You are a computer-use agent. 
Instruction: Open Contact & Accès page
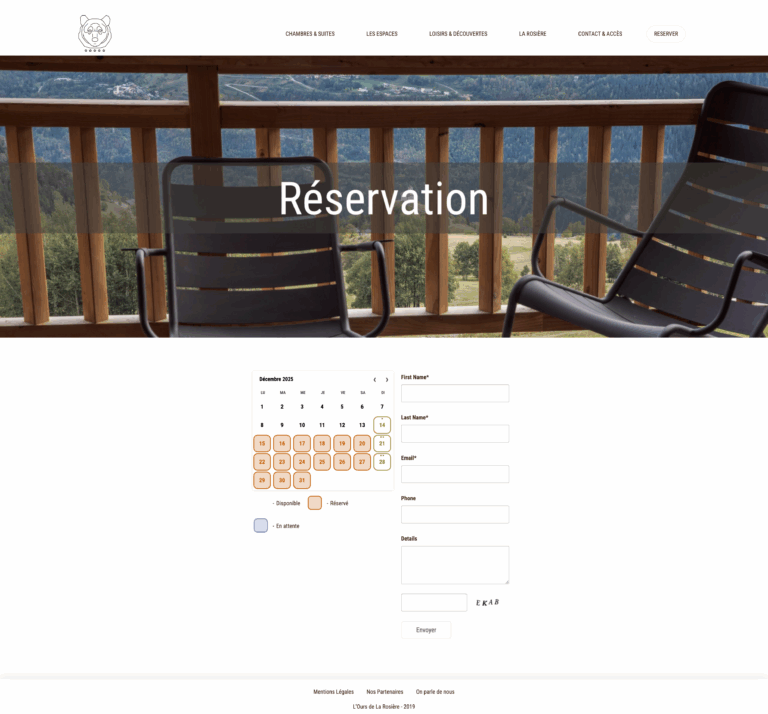(600, 34)
